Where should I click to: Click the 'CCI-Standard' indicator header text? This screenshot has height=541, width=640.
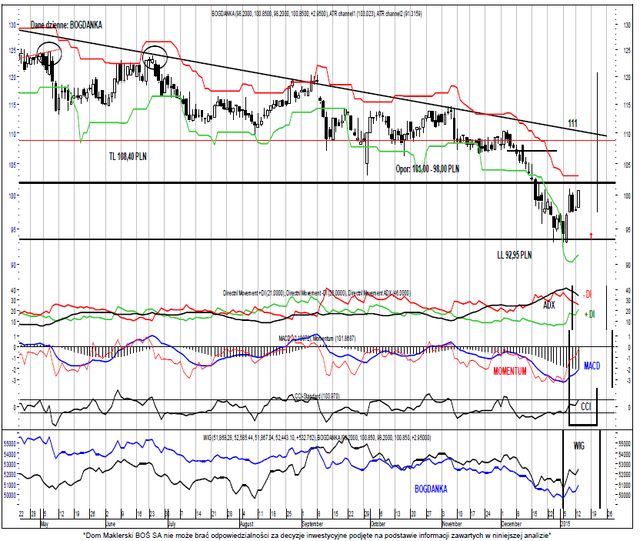tap(317, 396)
